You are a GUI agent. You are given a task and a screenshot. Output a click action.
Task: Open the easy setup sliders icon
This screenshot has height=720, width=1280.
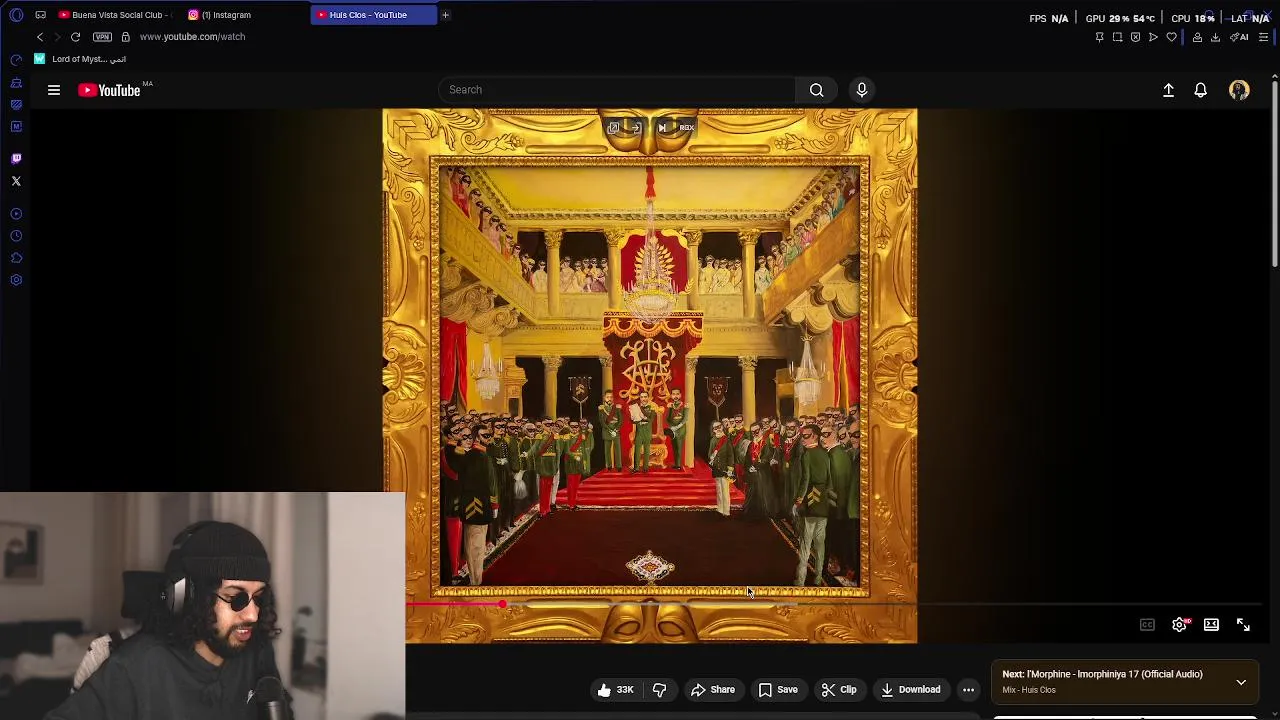click(x=1263, y=37)
